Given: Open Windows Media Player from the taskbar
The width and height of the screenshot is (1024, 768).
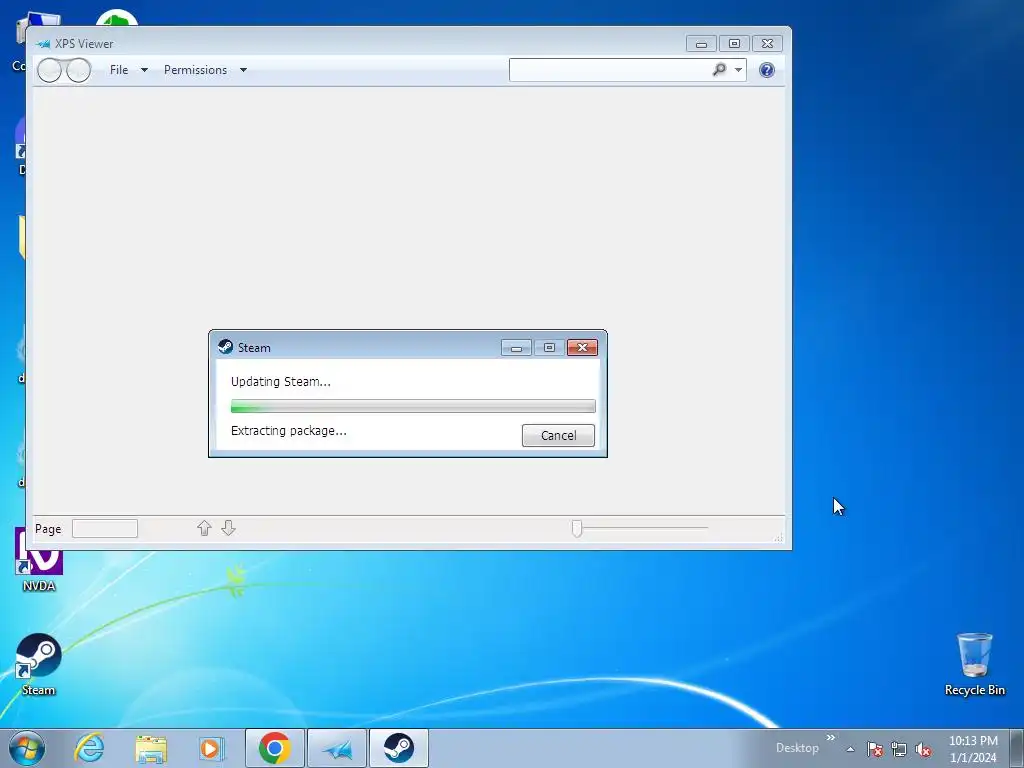Looking at the screenshot, I should coord(211,748).
